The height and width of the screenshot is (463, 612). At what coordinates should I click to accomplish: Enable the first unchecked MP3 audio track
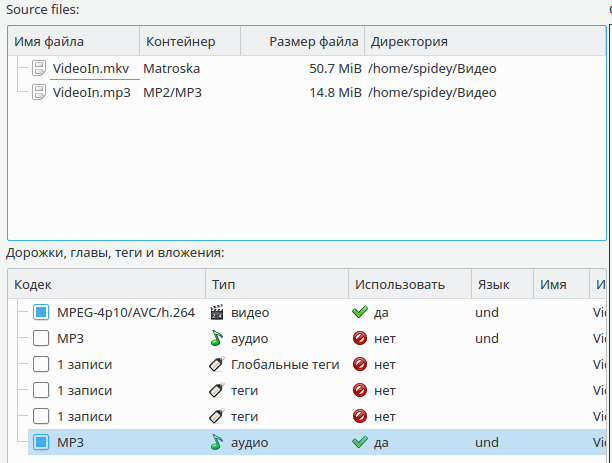pyautogui.click(x=41, y=338)
